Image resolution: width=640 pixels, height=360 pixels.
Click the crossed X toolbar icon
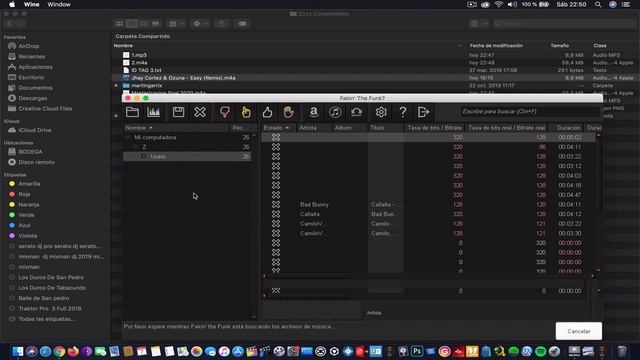(x=200, y=112)
